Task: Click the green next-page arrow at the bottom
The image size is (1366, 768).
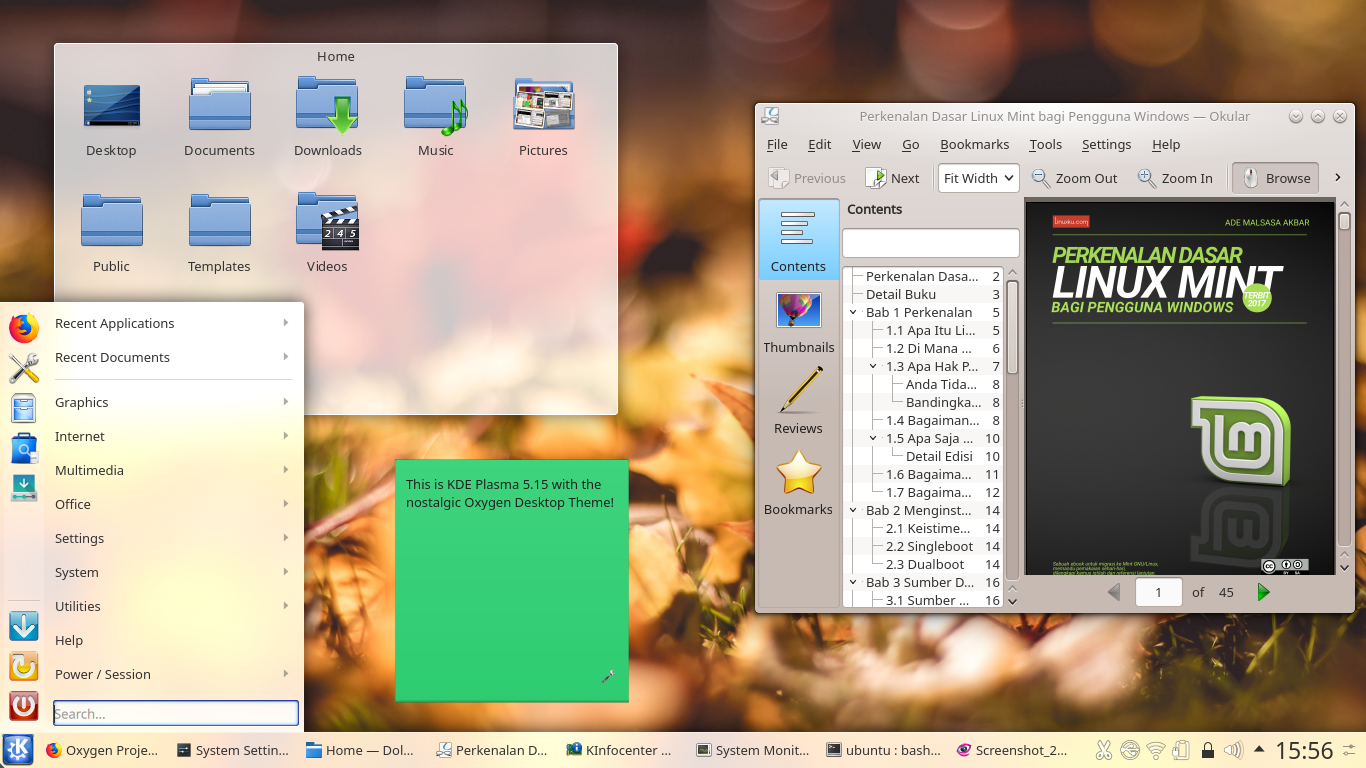Action: (1263, 592)
